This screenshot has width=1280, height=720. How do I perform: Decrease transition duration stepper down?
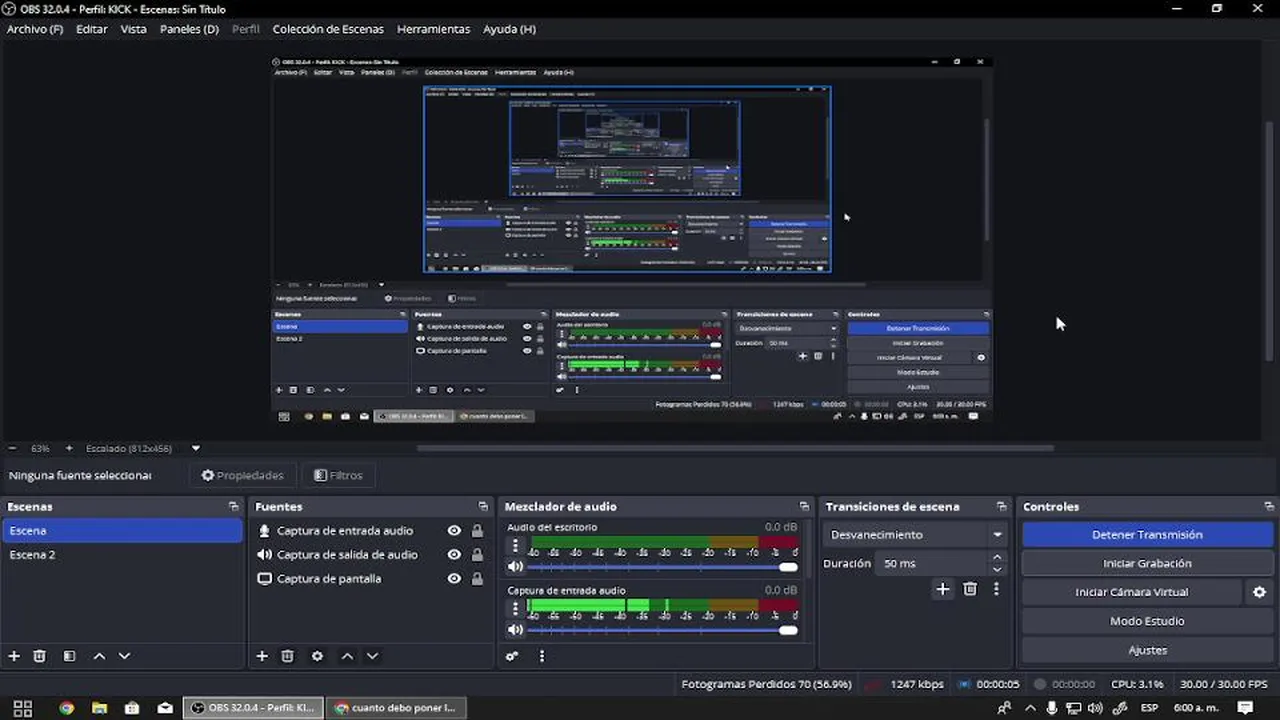coord(997,569)
